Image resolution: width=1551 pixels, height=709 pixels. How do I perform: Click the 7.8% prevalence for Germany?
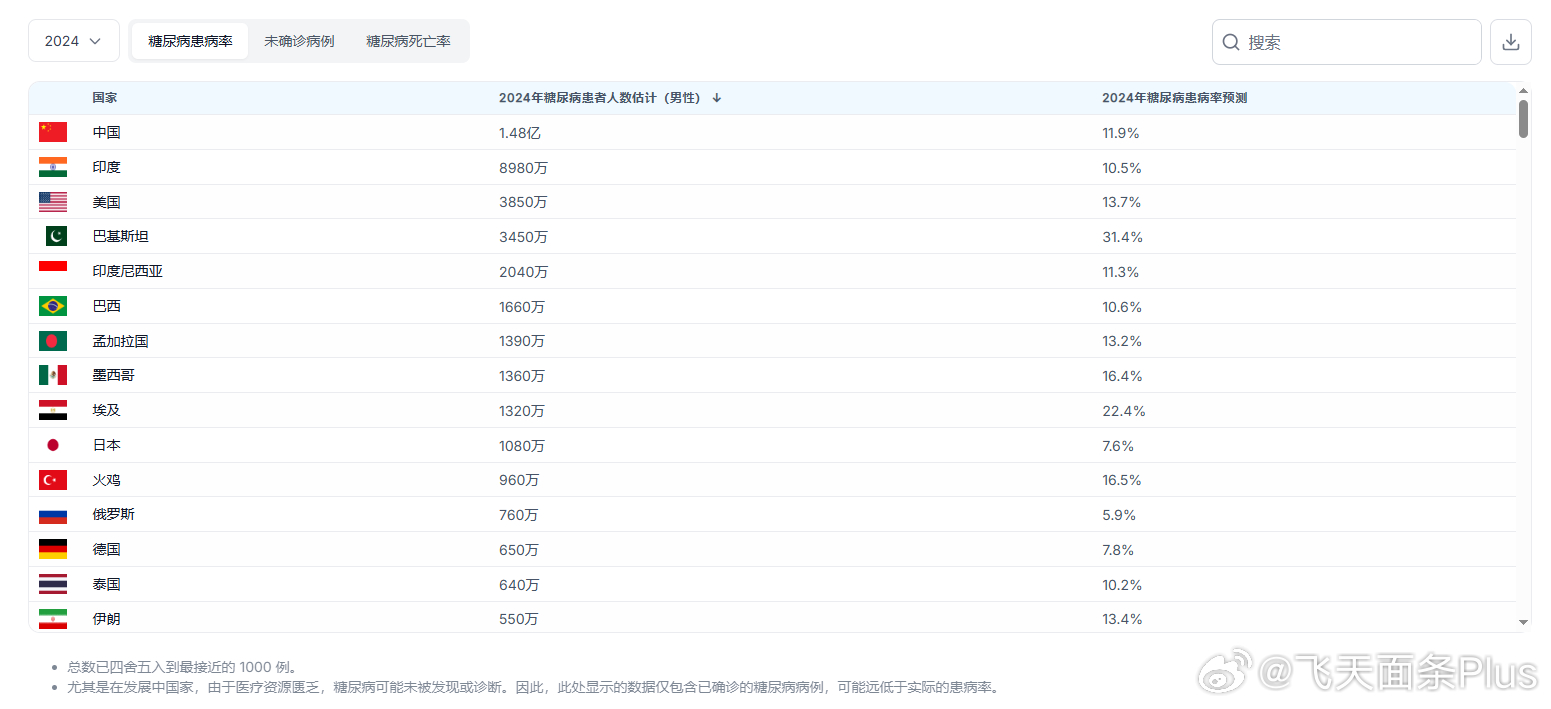1118,549
